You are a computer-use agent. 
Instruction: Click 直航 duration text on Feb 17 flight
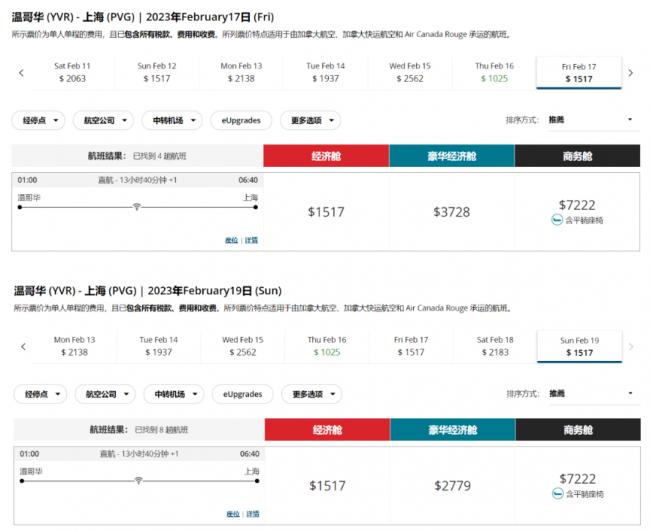tap(137, 180)
